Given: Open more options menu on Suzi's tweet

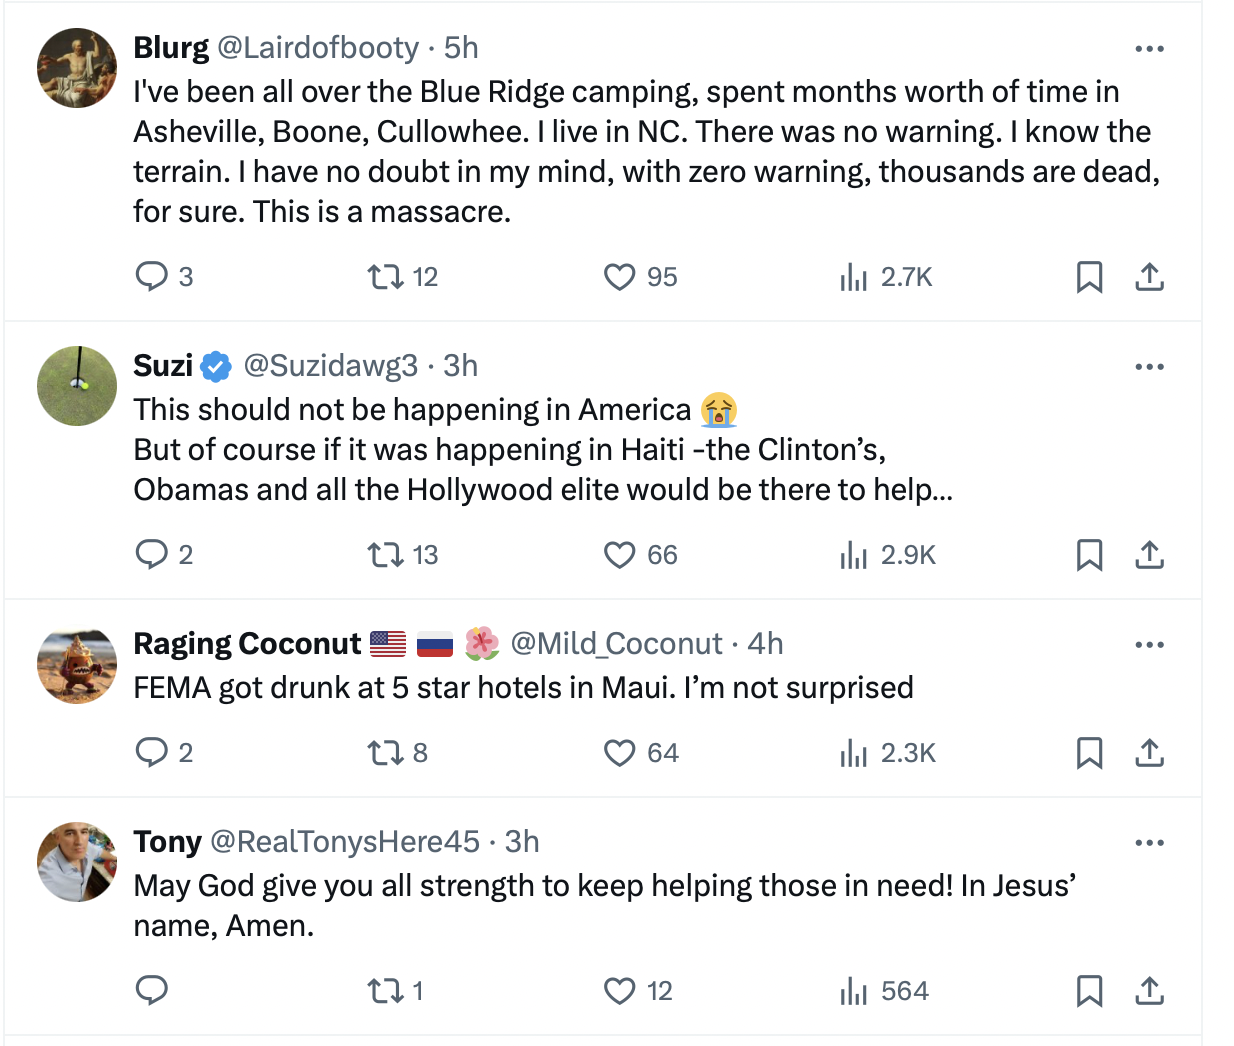Looking at the screenshot, I should pyautogui.click(x=1150, y=367).
